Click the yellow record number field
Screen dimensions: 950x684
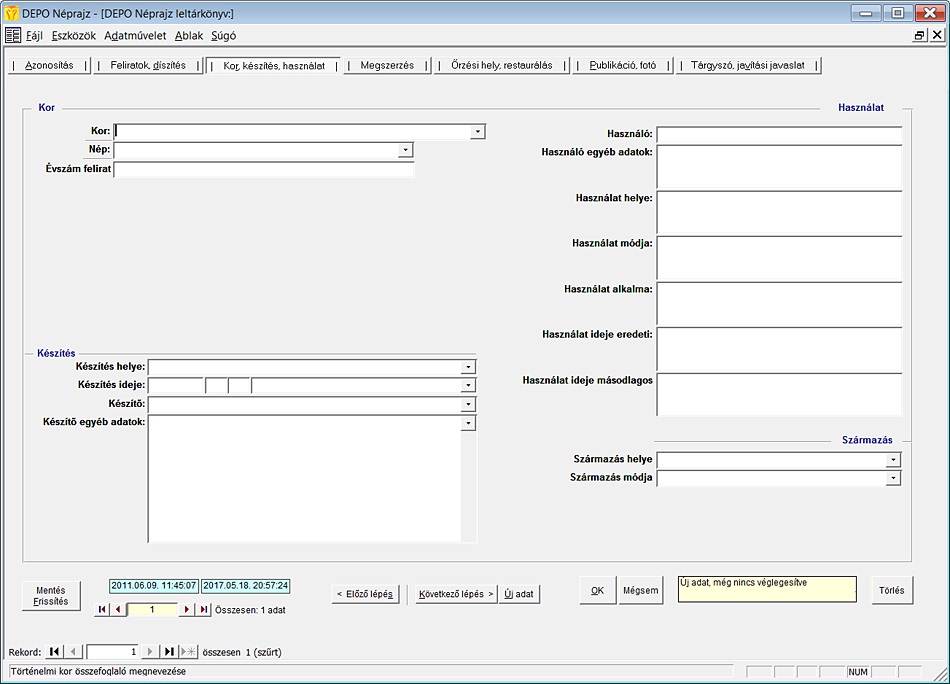(x=153, y=609)
